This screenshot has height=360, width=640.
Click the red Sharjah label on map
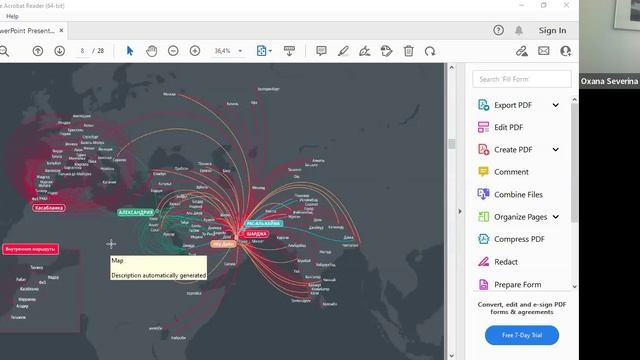click(256, 234)
